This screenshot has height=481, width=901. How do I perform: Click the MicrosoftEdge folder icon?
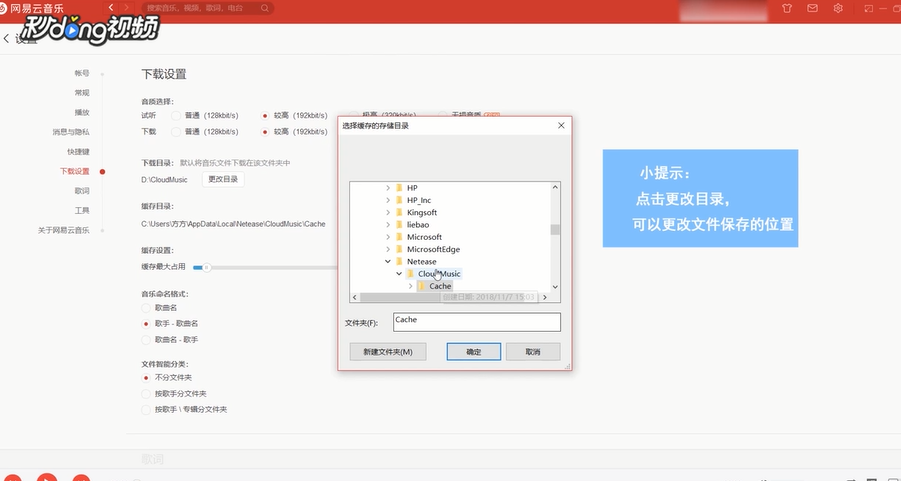(x=399, y=249)
